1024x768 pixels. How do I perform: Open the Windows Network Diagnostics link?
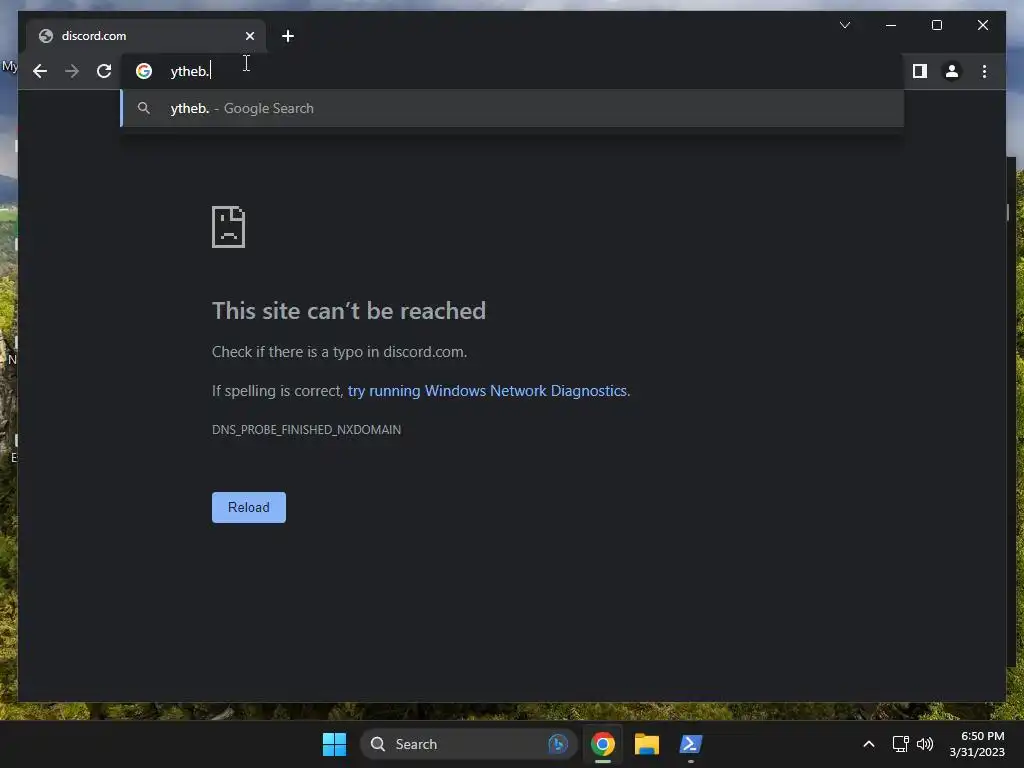(x=488, y=391)
